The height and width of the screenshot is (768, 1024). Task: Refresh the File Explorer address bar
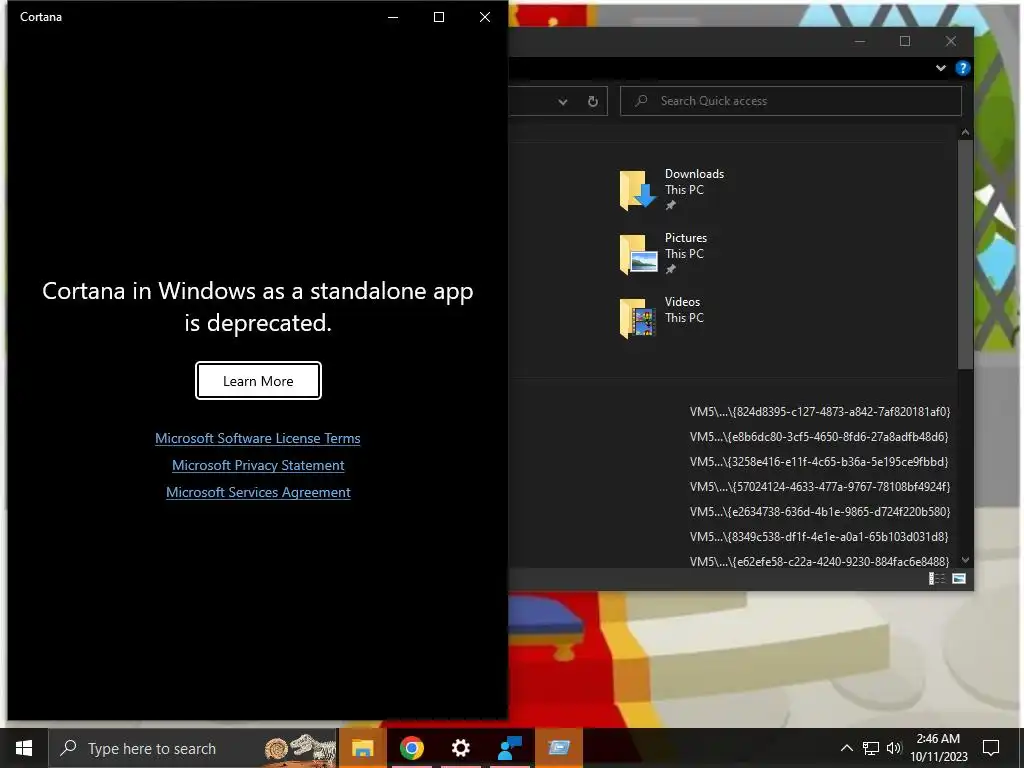592,101
